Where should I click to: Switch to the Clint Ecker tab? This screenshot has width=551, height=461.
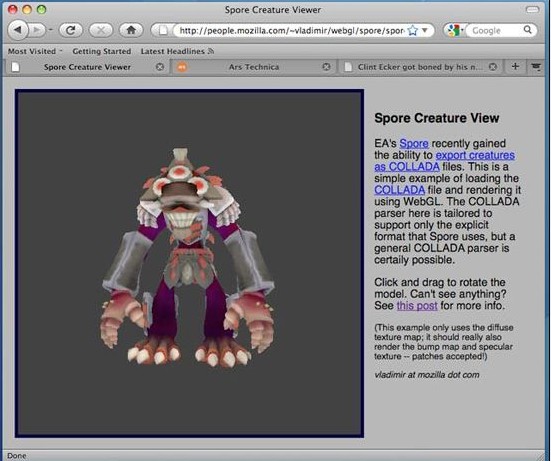coord(420,67)
